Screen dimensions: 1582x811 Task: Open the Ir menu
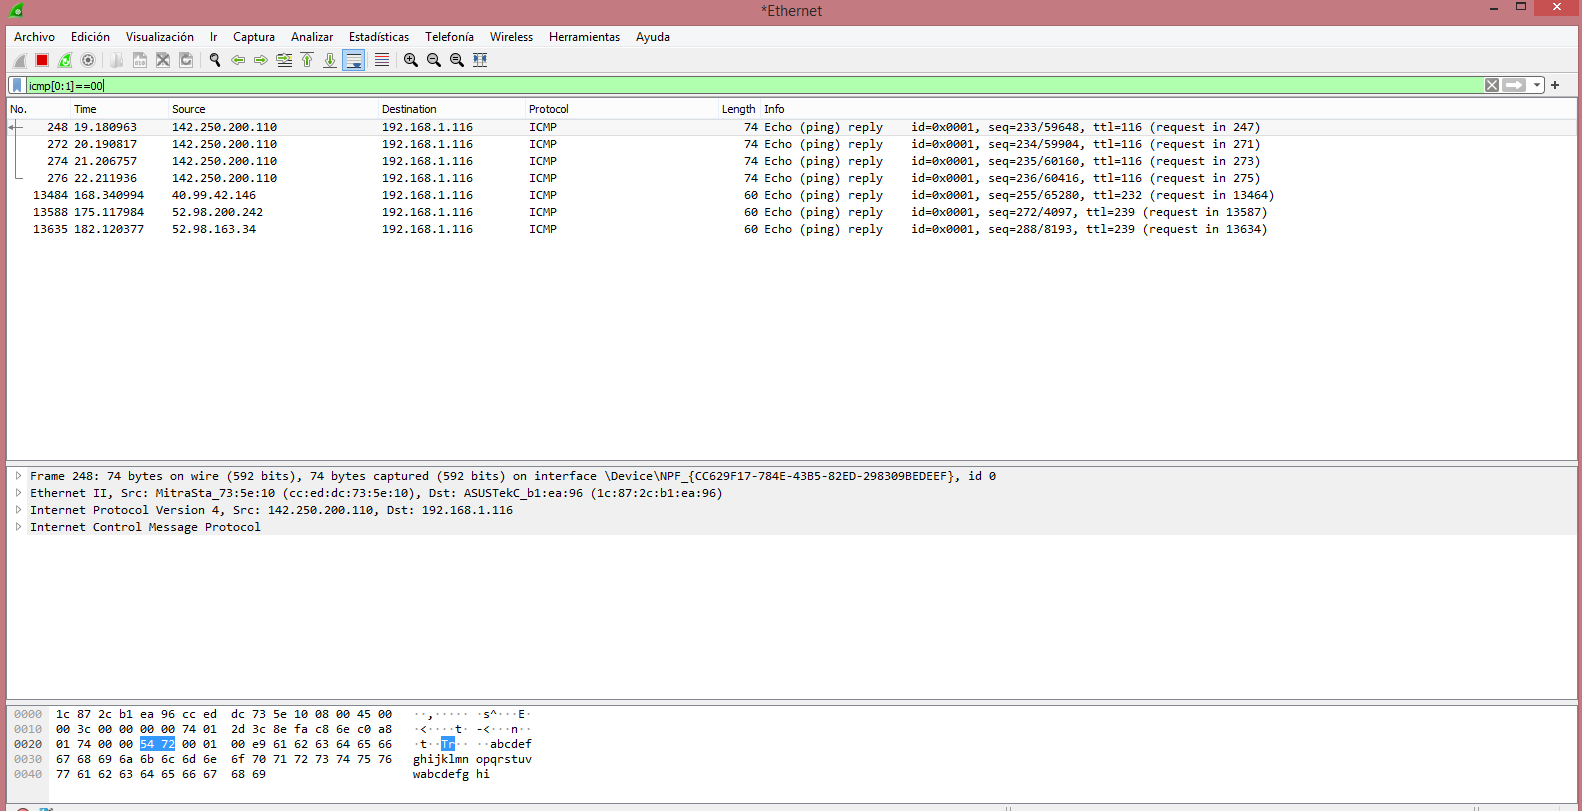pos(213,37)
